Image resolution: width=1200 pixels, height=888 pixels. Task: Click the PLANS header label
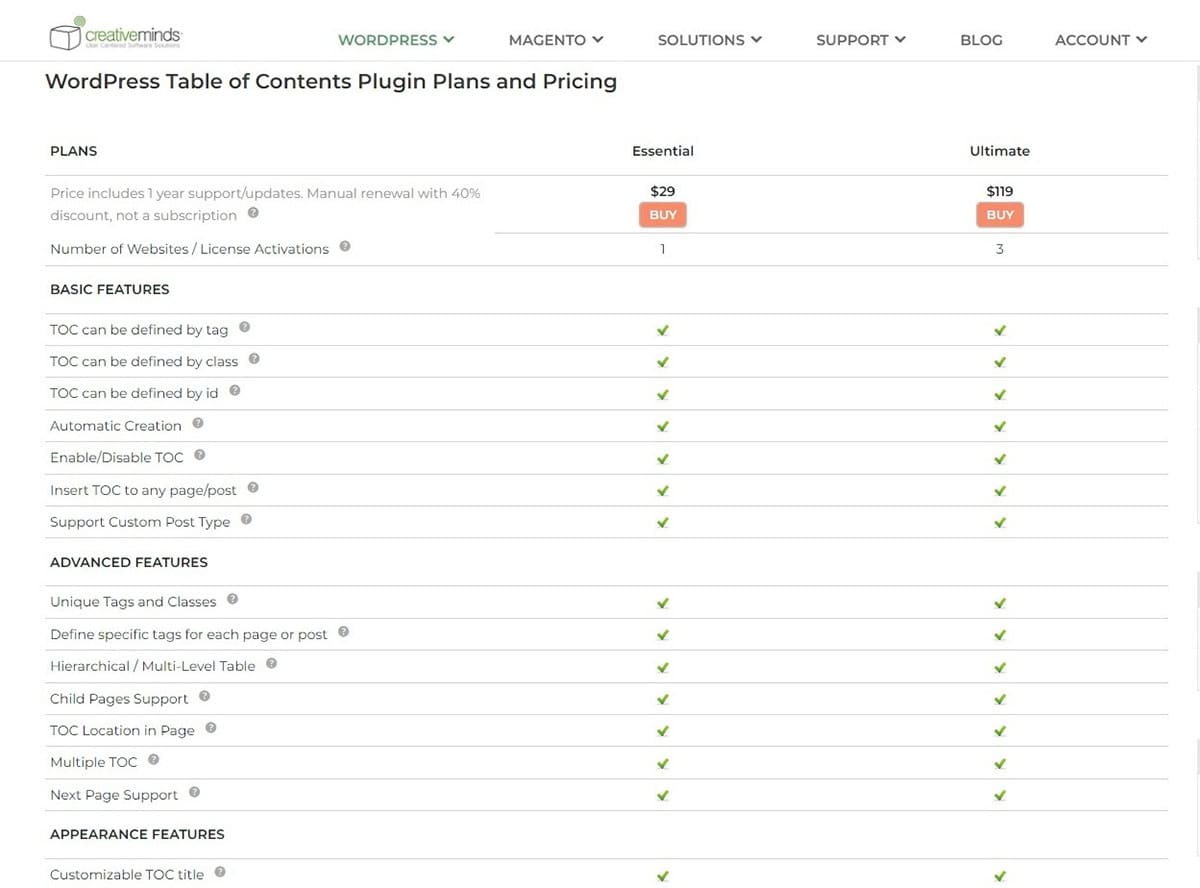(x=74, y=151)
